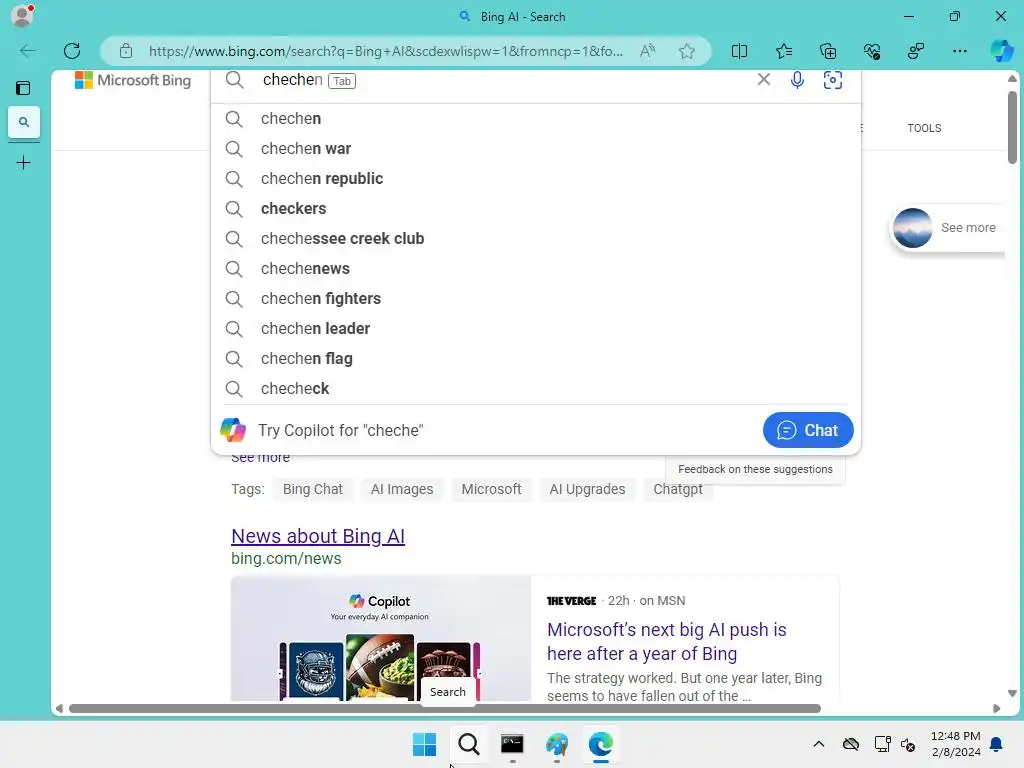This screenshot has width=1024, height=768.
Task: Open The Verge Microsoft AI push article
Action: (666, 641)
